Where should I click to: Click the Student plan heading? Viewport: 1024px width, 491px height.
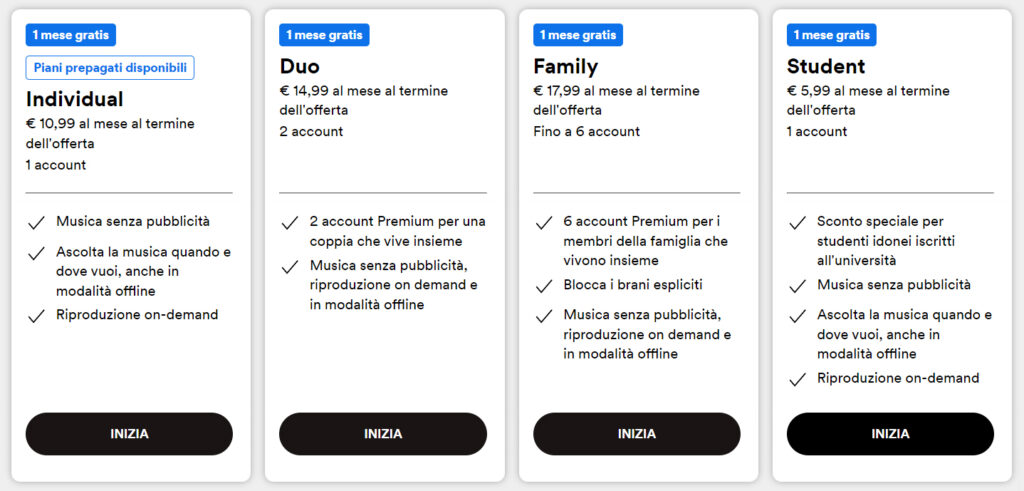pyautogui.click(x=826, y=67)
